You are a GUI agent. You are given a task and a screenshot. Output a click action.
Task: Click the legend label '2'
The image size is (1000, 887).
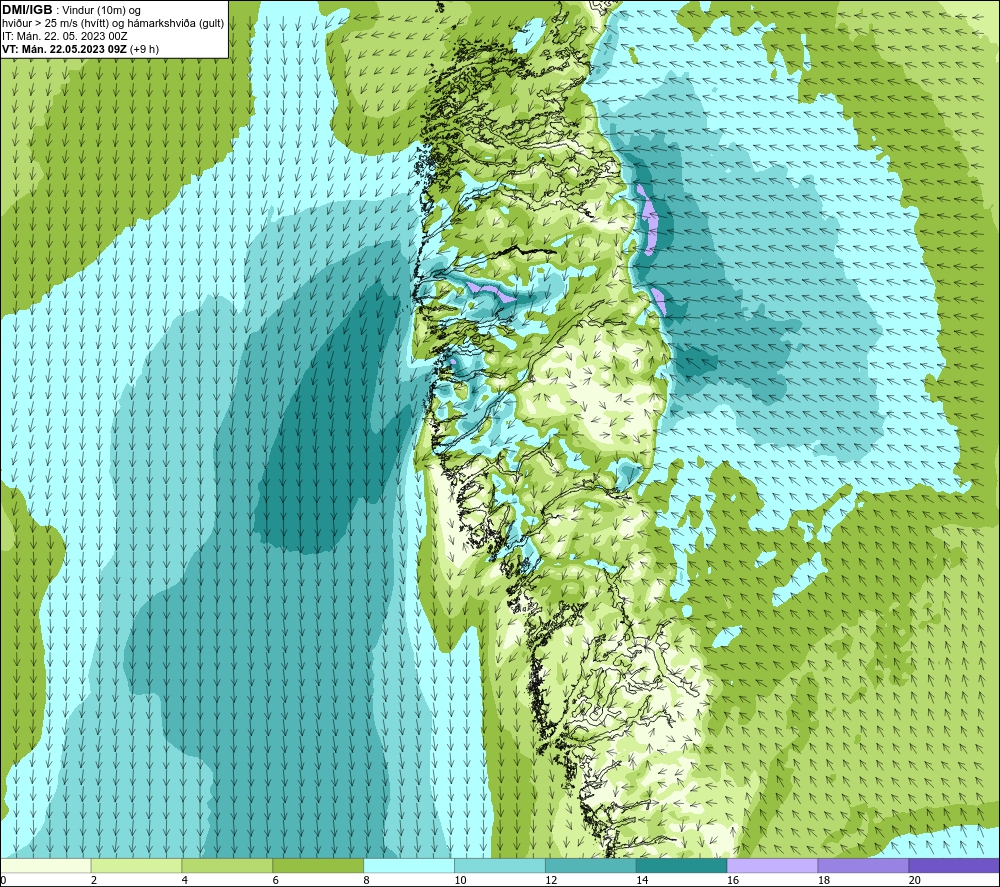click(x=94, y=880)
